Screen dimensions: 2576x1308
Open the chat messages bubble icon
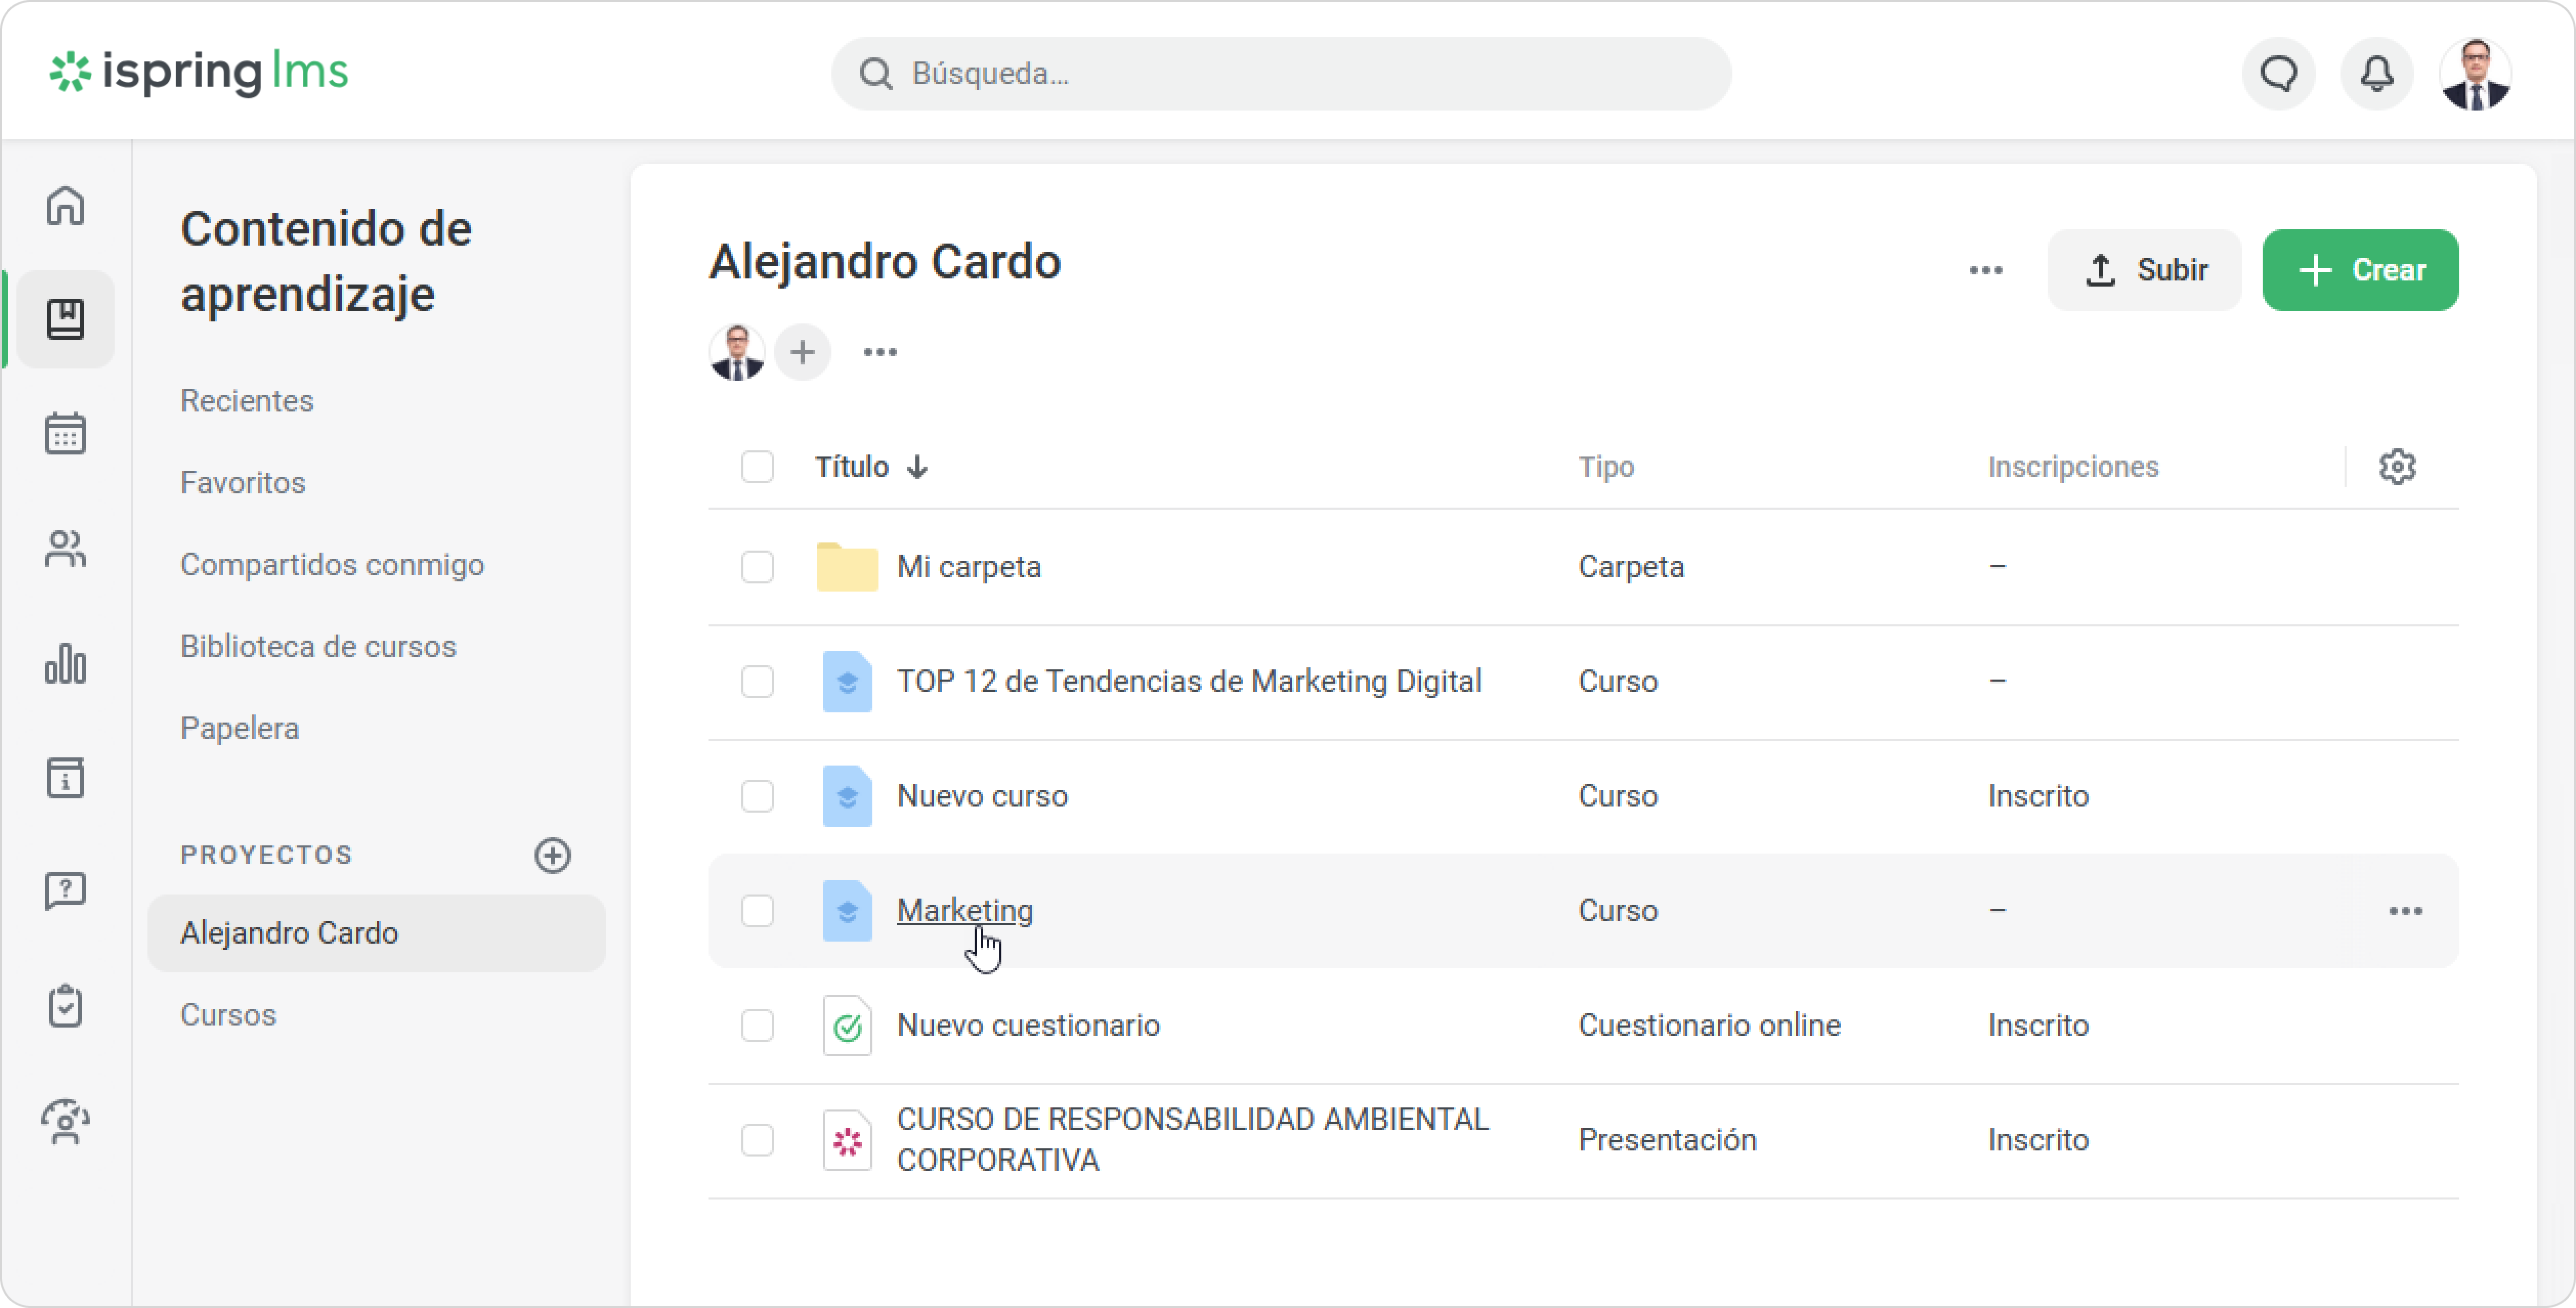click(x=2278, y=73)
